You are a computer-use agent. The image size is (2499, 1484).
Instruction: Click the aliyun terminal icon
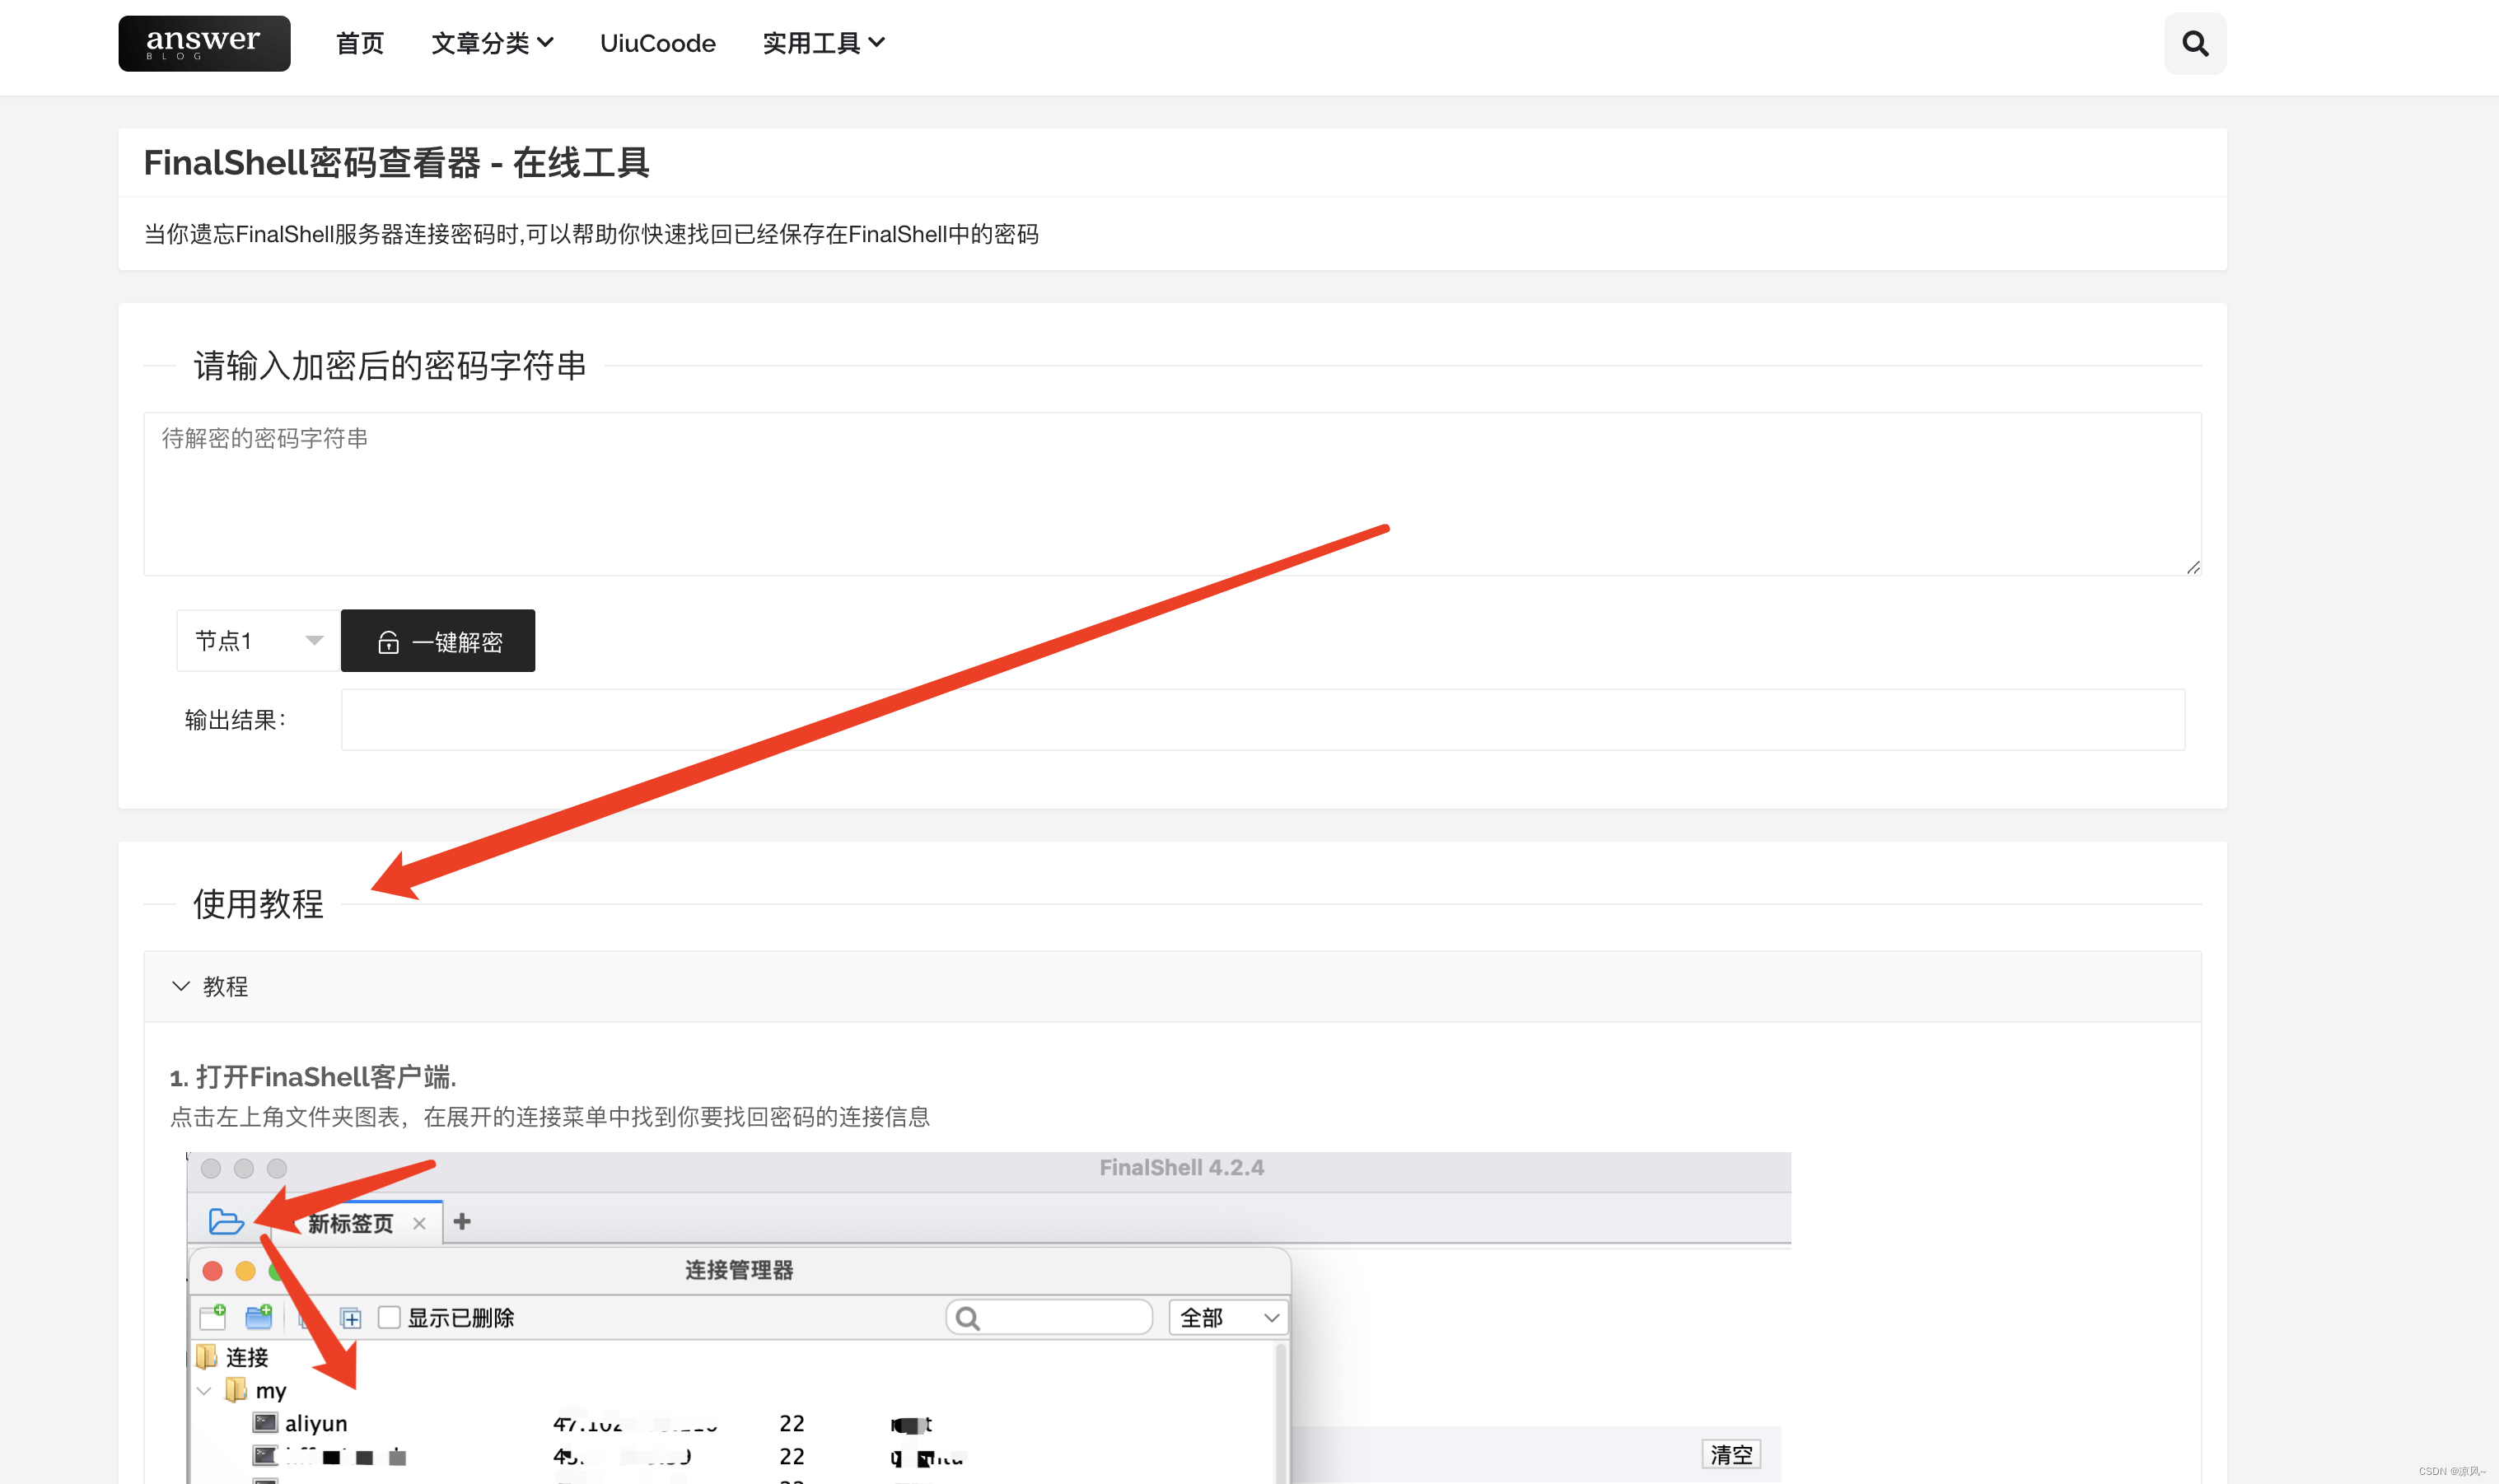tap(265, 1422)
